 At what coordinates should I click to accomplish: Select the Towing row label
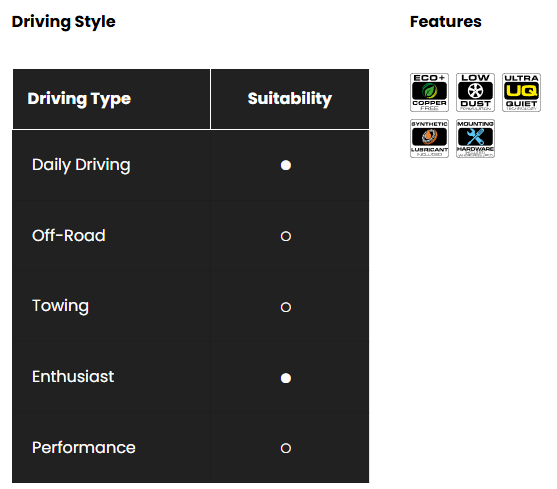pyautogui.click(x=60, y=306)
